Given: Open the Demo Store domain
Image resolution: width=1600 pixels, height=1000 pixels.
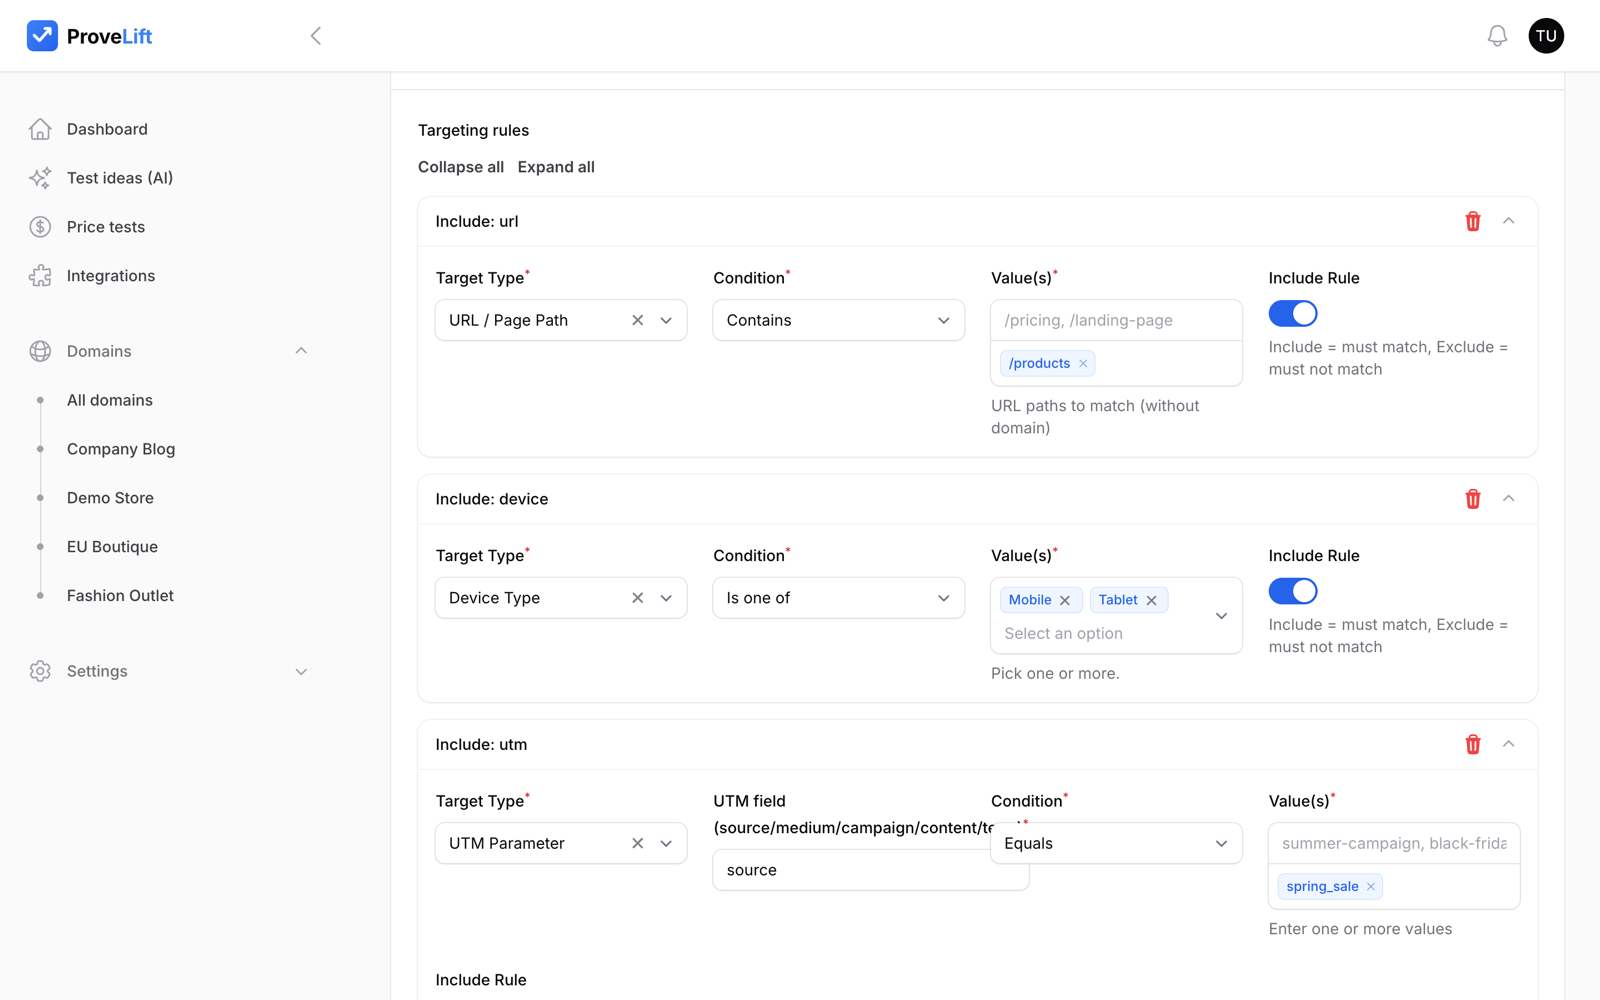Looking at the screenshot, I should pyautogui.click(x=110, y=498).
